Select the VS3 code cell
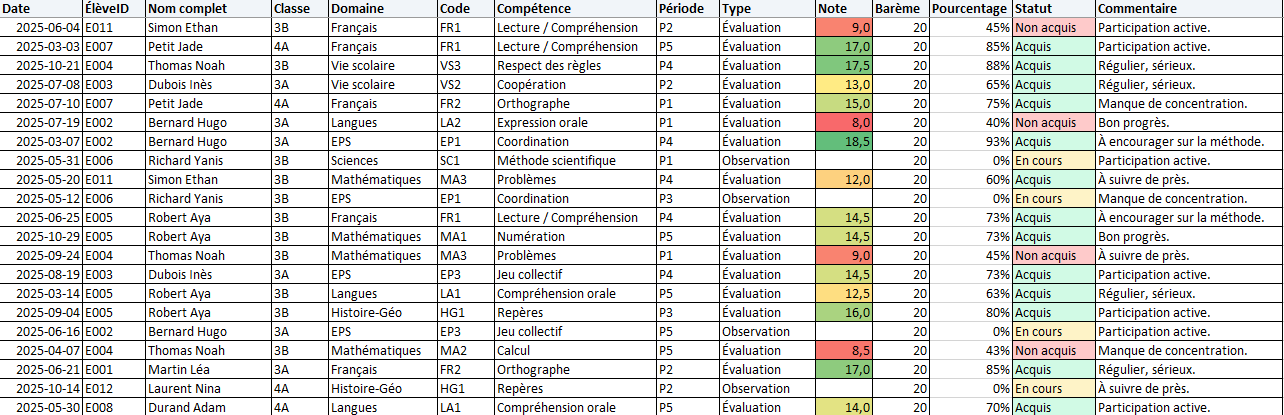The height and width of the screenshot is (415, 1284). pos(464,66)
